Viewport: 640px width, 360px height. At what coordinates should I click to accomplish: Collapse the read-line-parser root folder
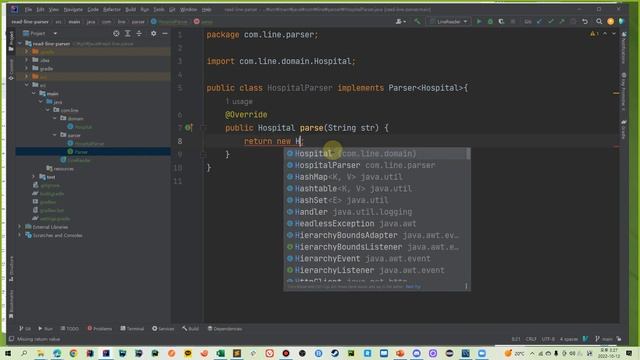20,43
